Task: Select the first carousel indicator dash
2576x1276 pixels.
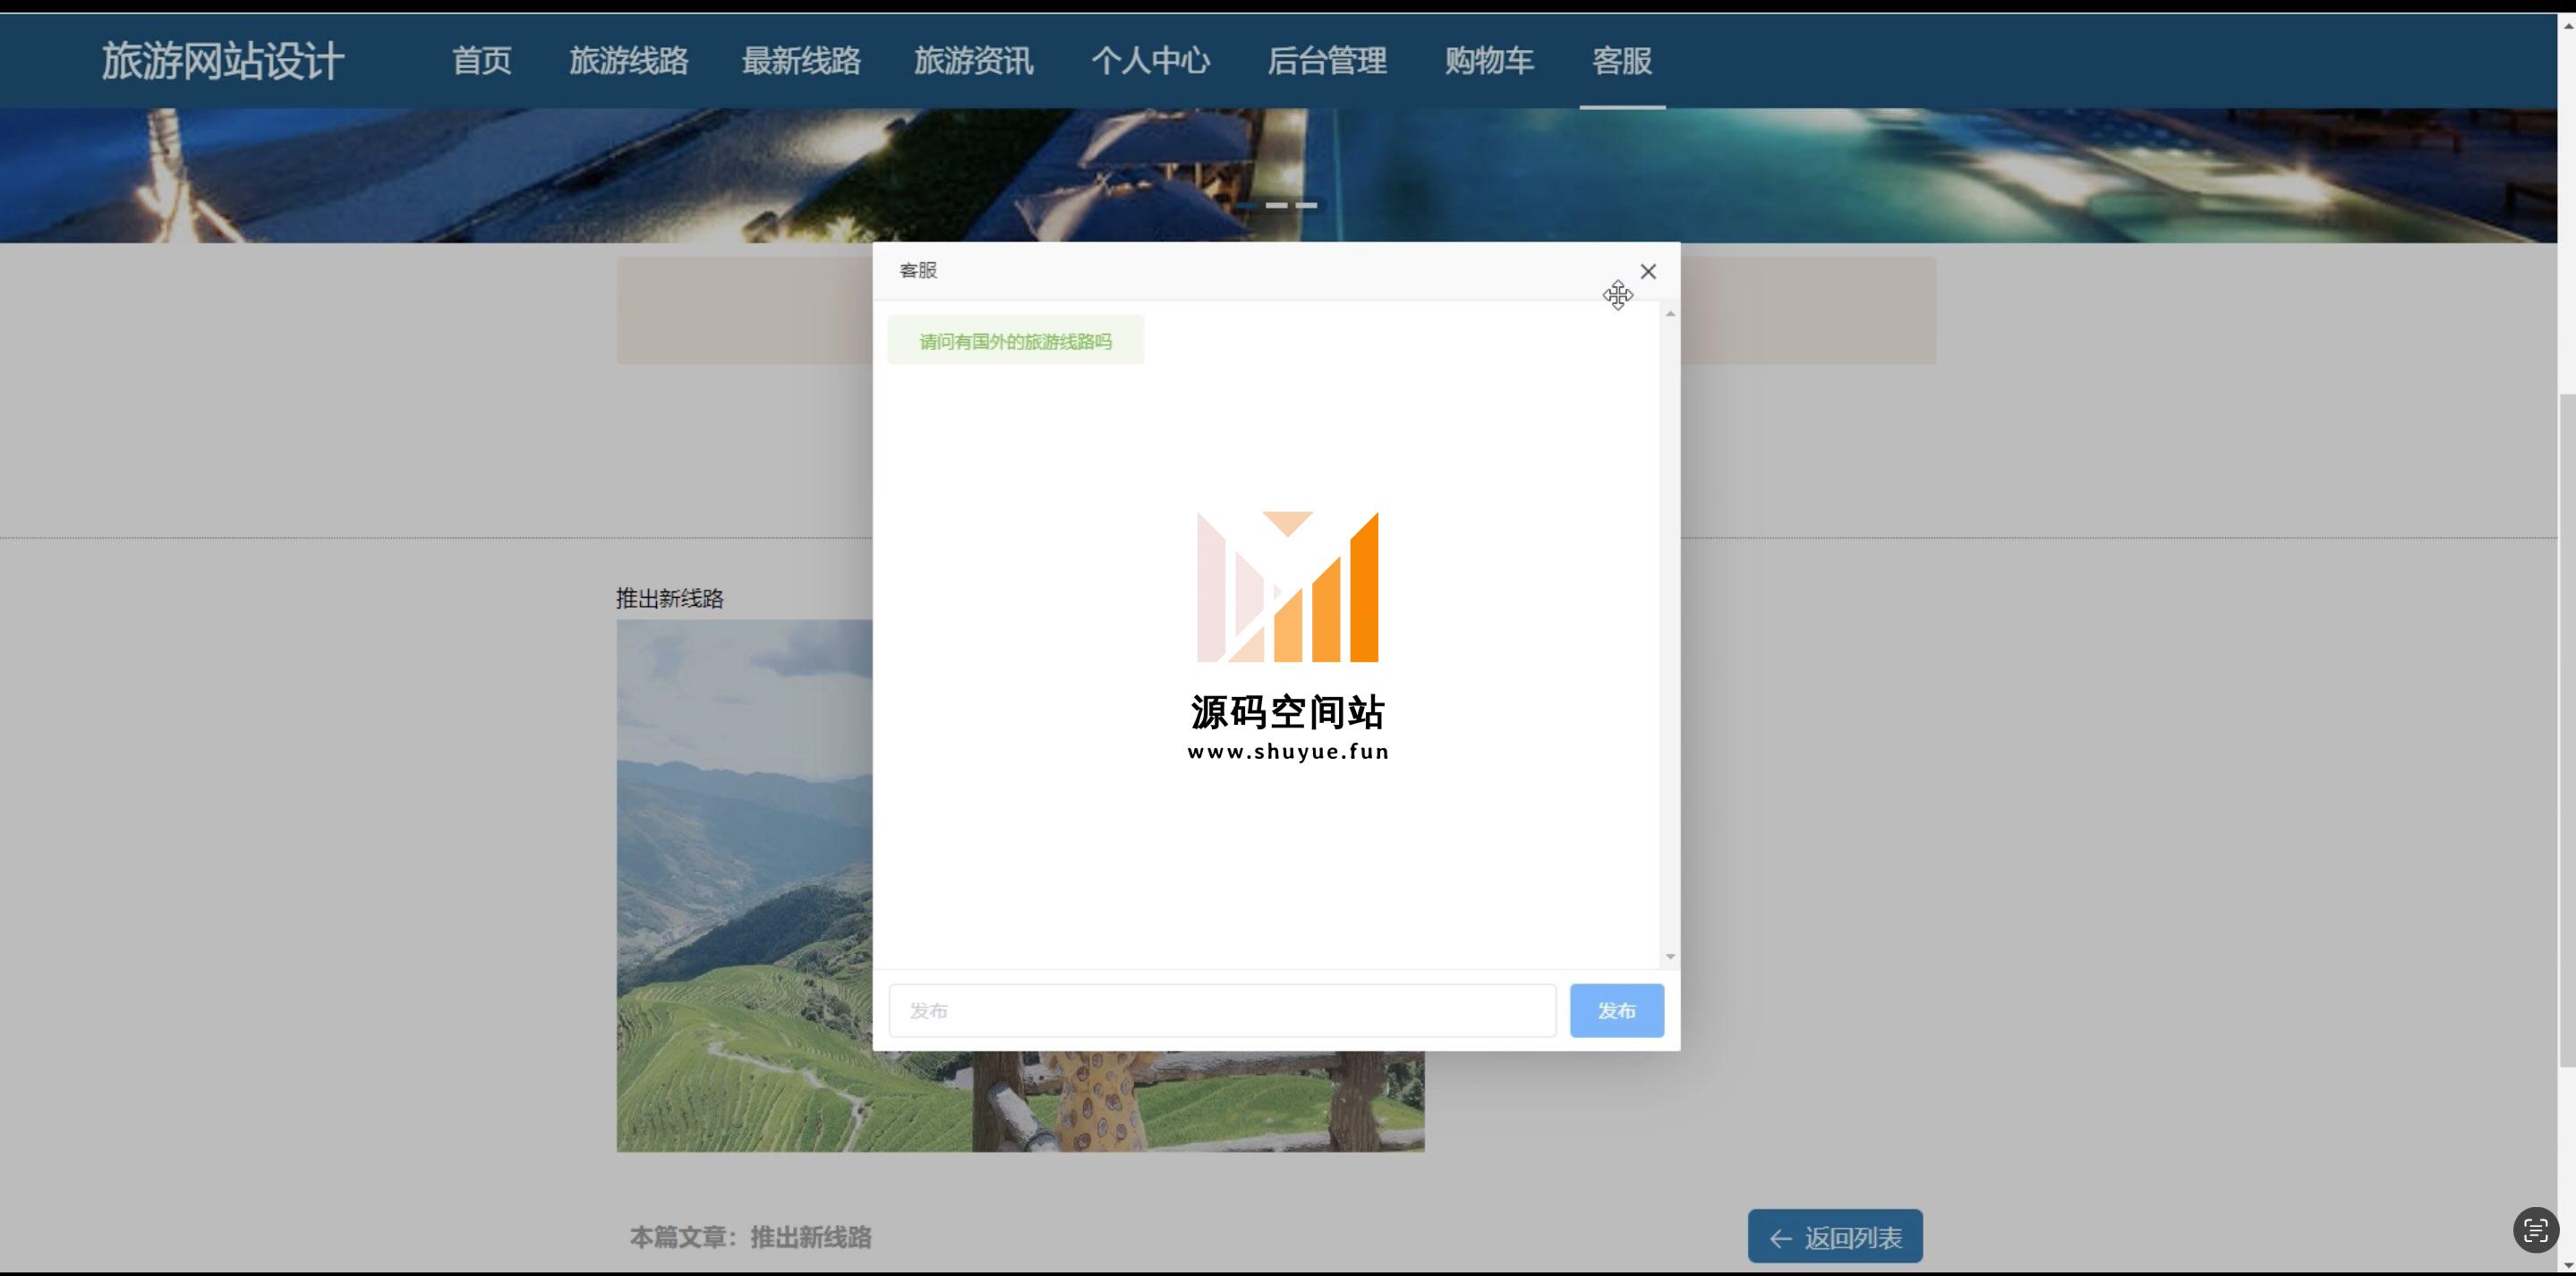Action: (x=1247, y=205)
